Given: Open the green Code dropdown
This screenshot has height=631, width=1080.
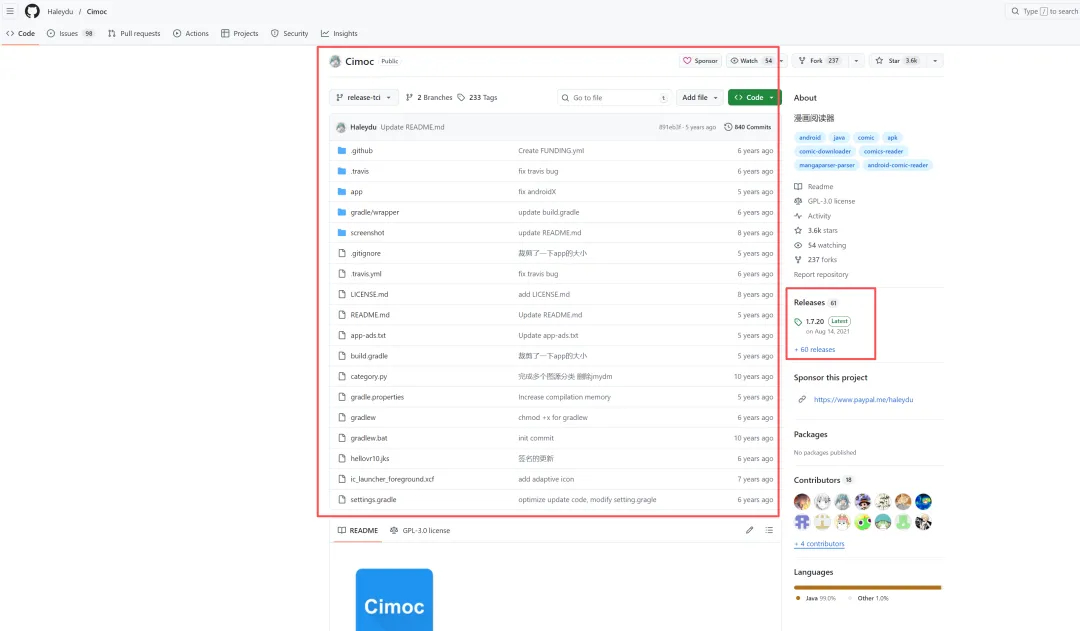Looking at the screenshot, I should tap(754, 98).
